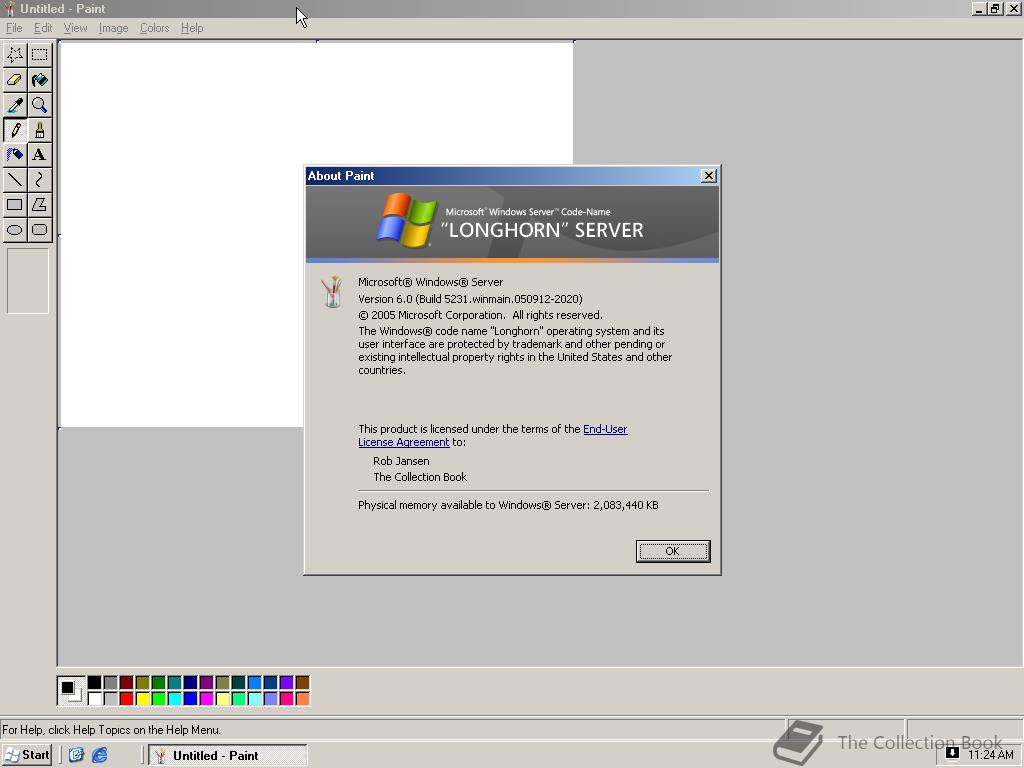Pick the dark red color swatch
This screenshot has height=768, width=1024.
coord(127,682)
